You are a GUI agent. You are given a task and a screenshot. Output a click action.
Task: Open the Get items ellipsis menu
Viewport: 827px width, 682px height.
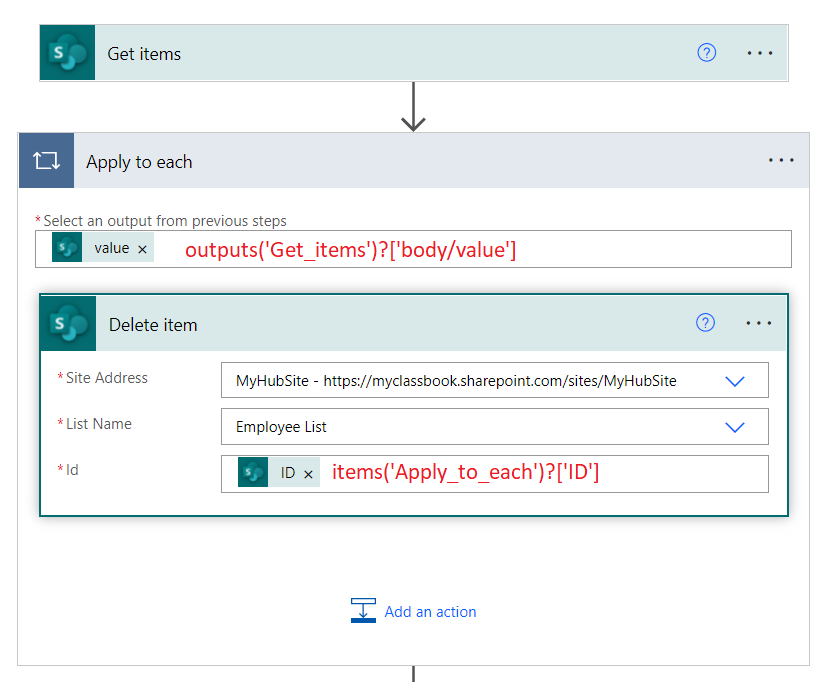[759, 52]
